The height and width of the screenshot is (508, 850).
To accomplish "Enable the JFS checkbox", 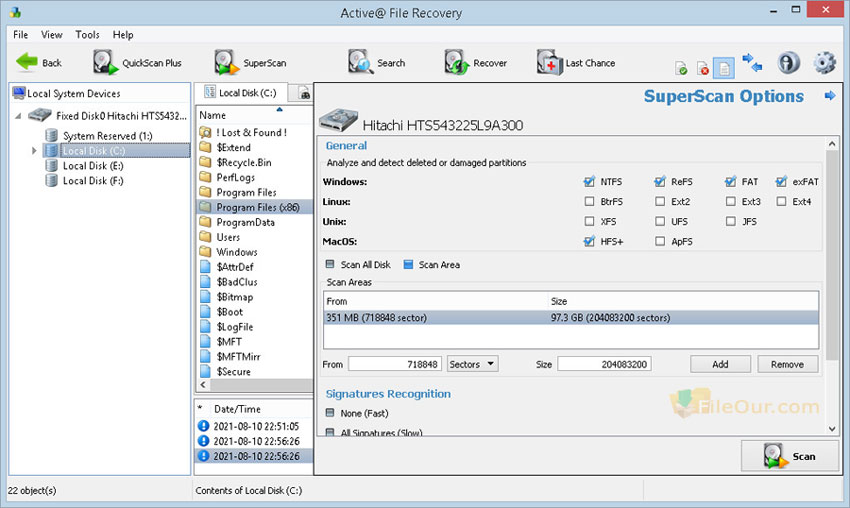I will tap(731, 221).
